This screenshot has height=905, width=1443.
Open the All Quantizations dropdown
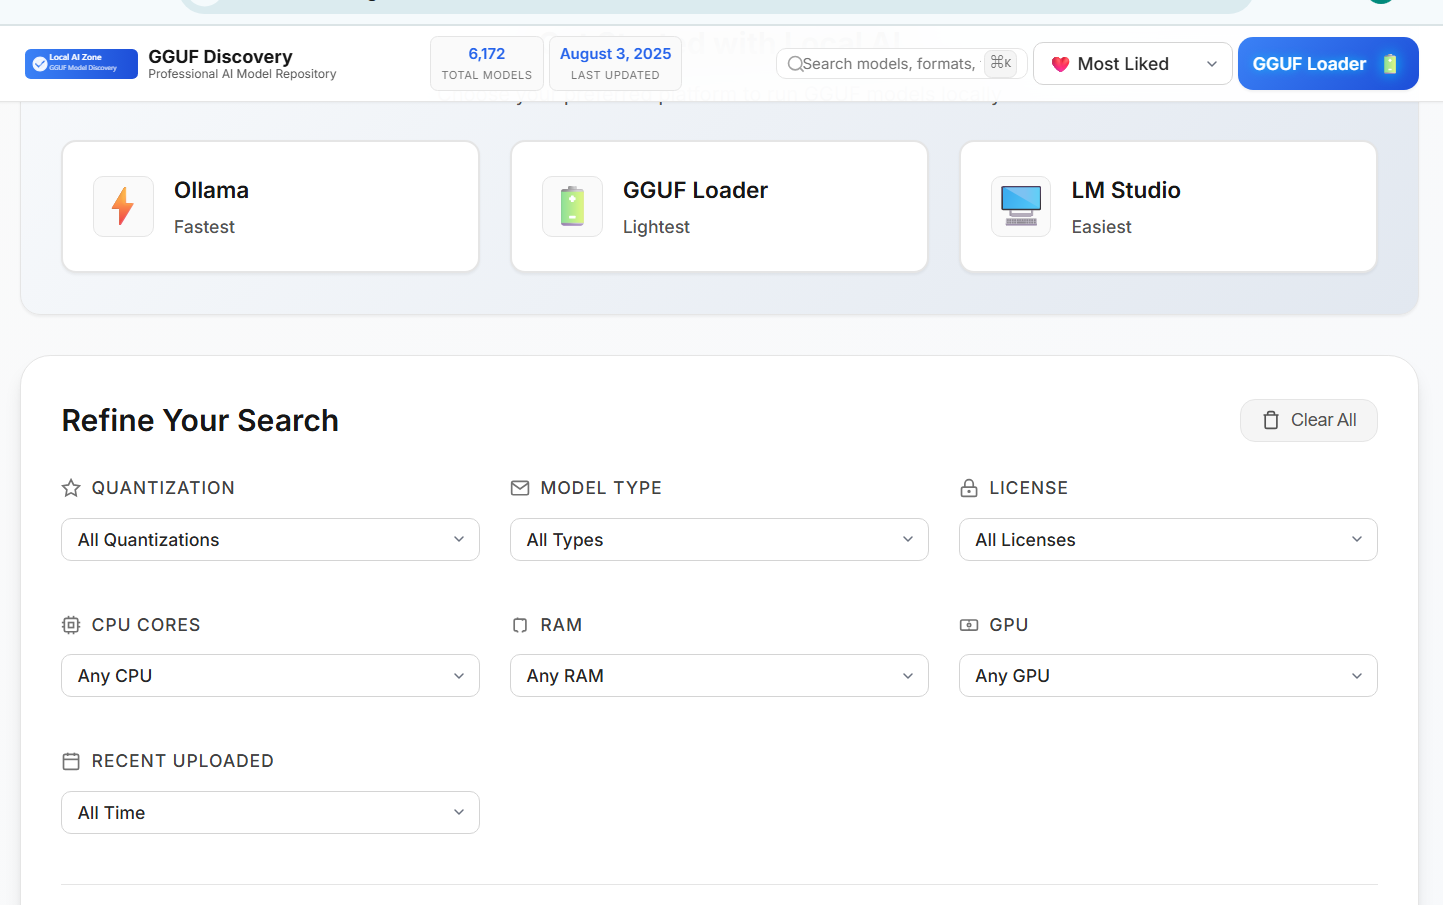(270, 540)
